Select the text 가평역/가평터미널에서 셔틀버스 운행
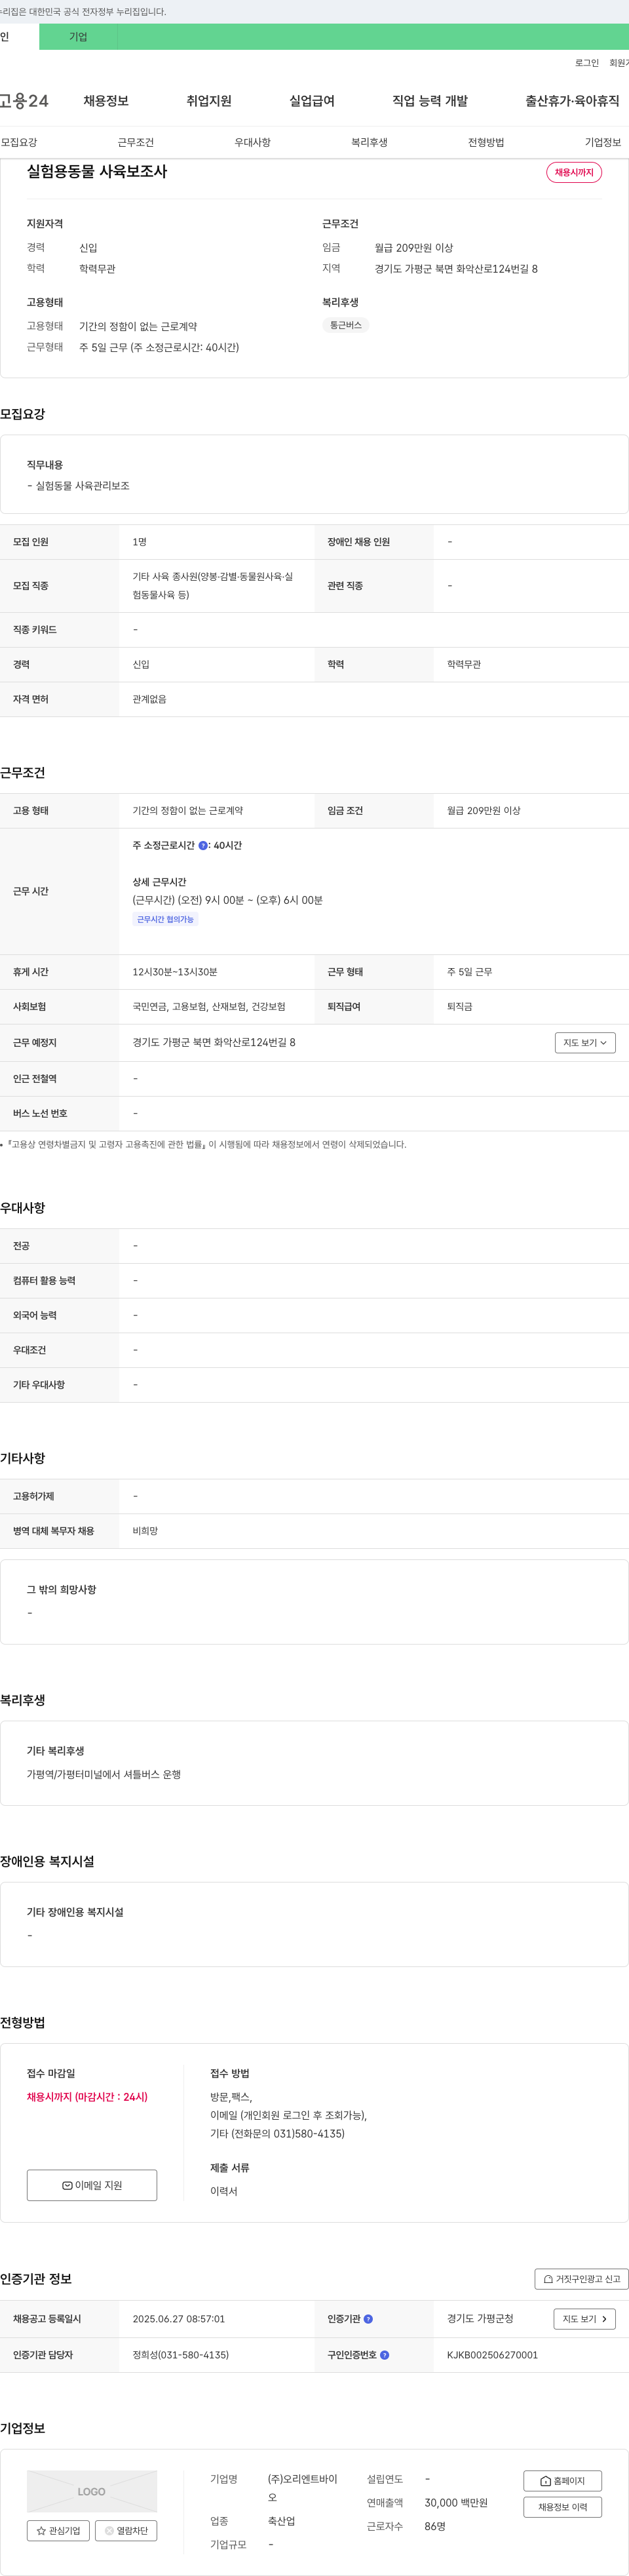Viewport: 629px width, 2576px height. (x=104, y=1775)
